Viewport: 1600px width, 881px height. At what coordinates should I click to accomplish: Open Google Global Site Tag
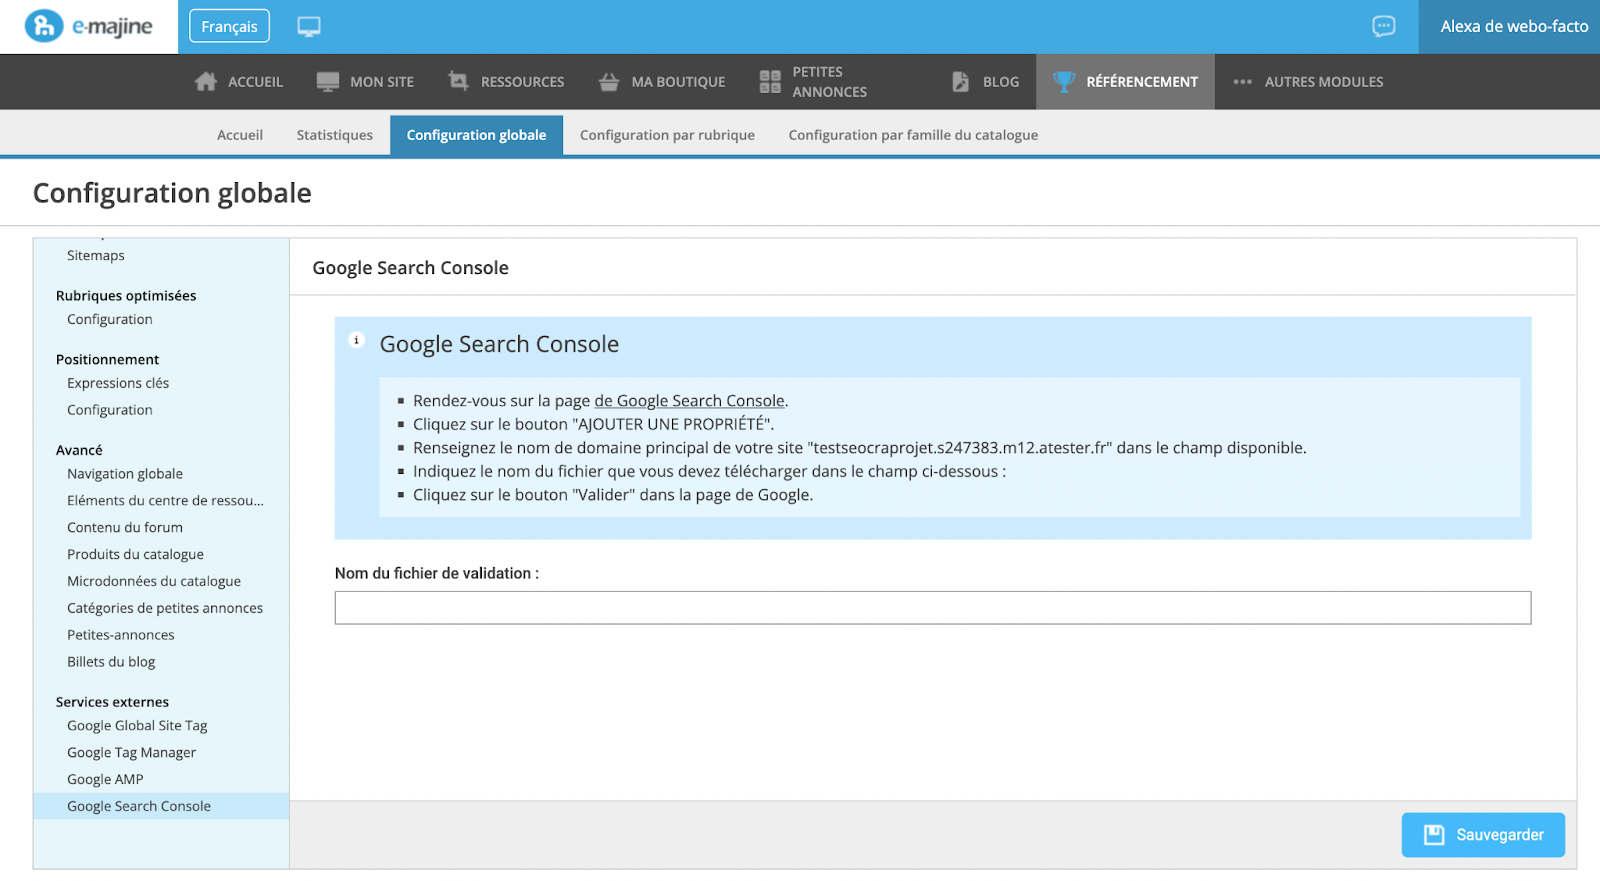tap(137, 728)
